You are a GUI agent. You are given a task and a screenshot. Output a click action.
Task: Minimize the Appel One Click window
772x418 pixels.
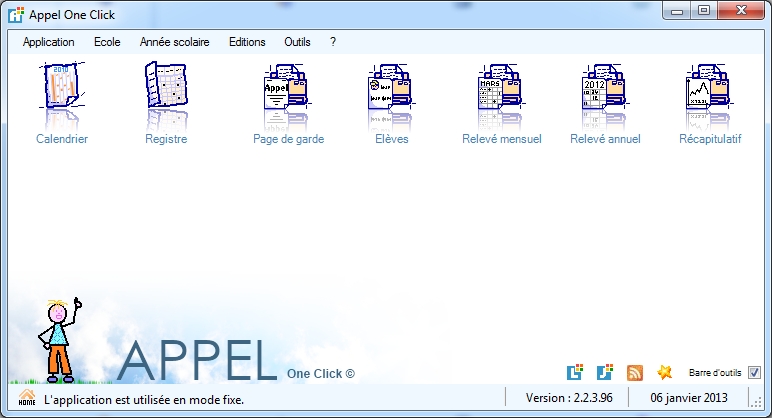tap(676, 11)
